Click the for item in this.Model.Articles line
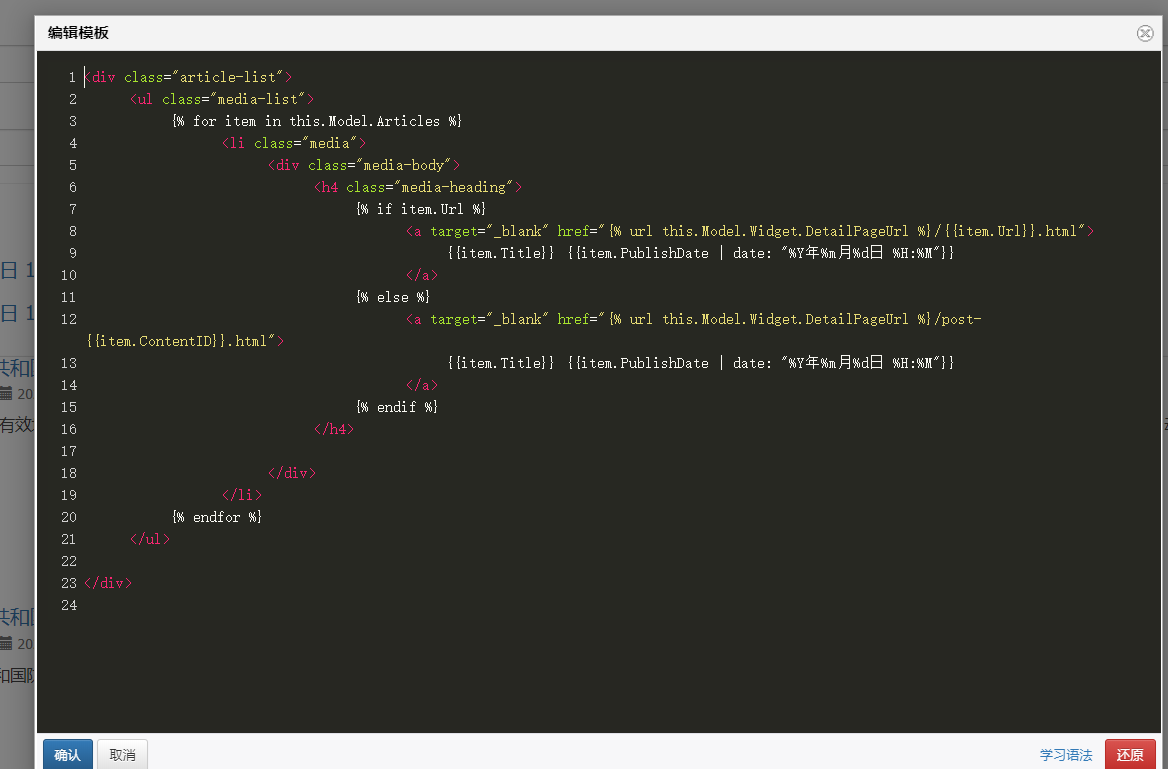The image size is (1168, 769). [x=317, y=121]
